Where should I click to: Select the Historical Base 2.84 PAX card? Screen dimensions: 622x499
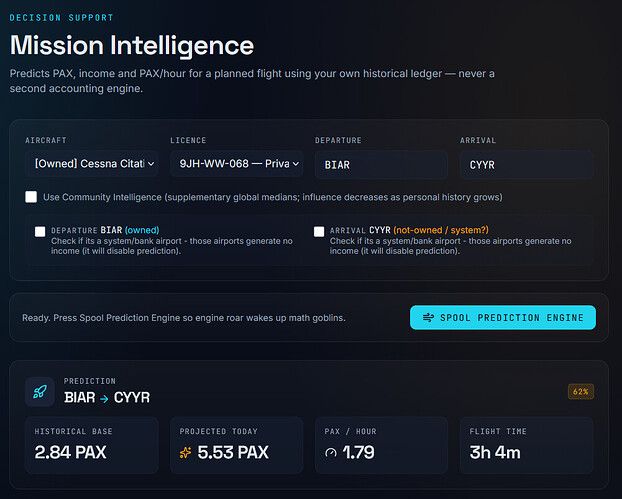click(x=92, y=445)
